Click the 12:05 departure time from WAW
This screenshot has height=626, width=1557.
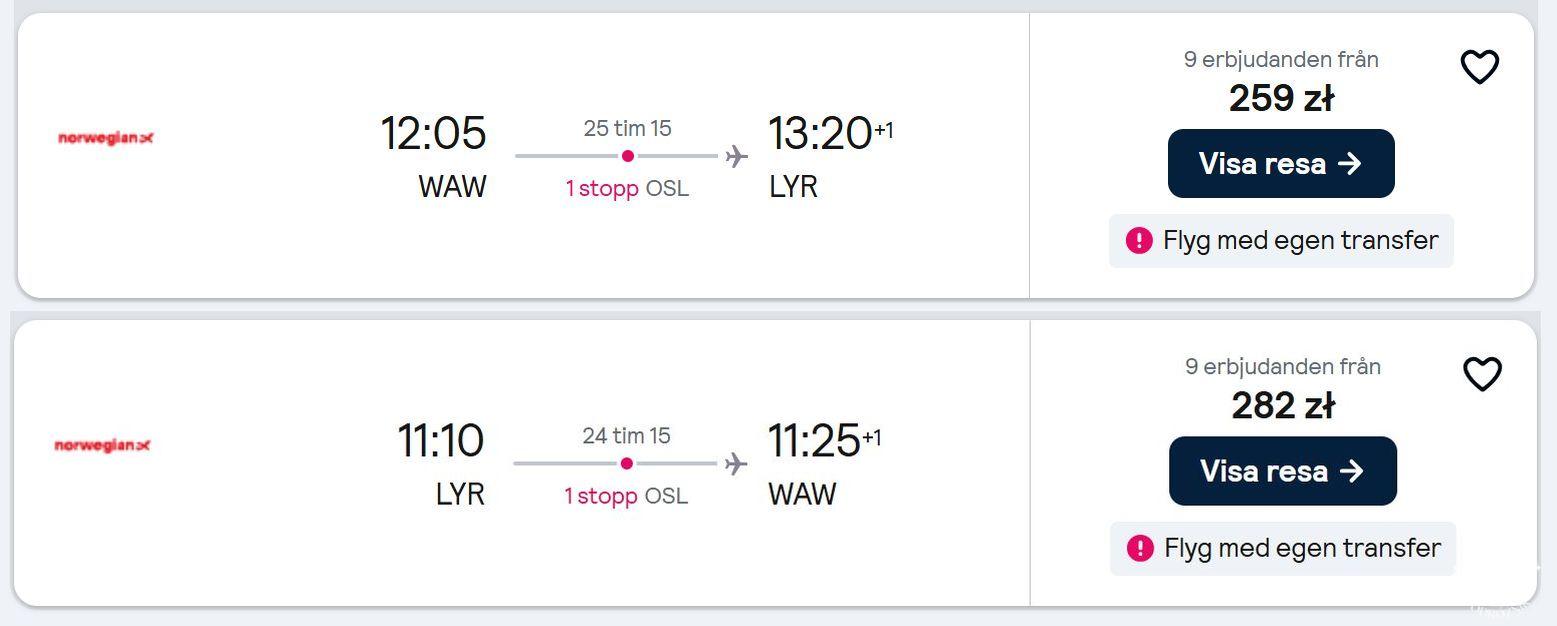433,133
